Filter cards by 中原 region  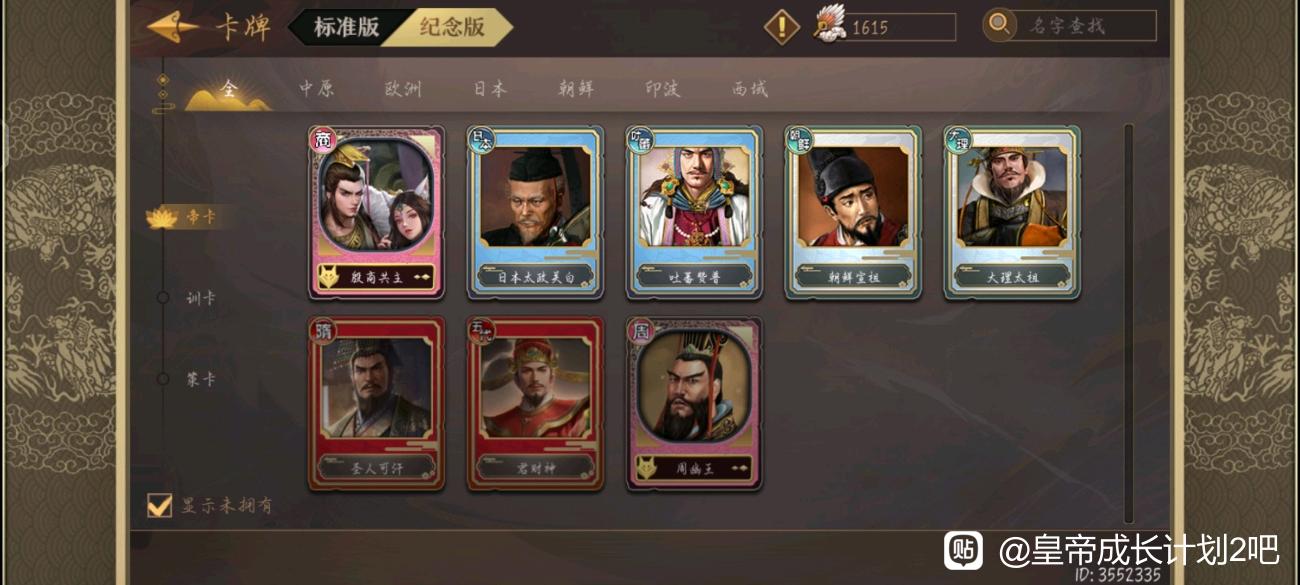click(316, 89)
